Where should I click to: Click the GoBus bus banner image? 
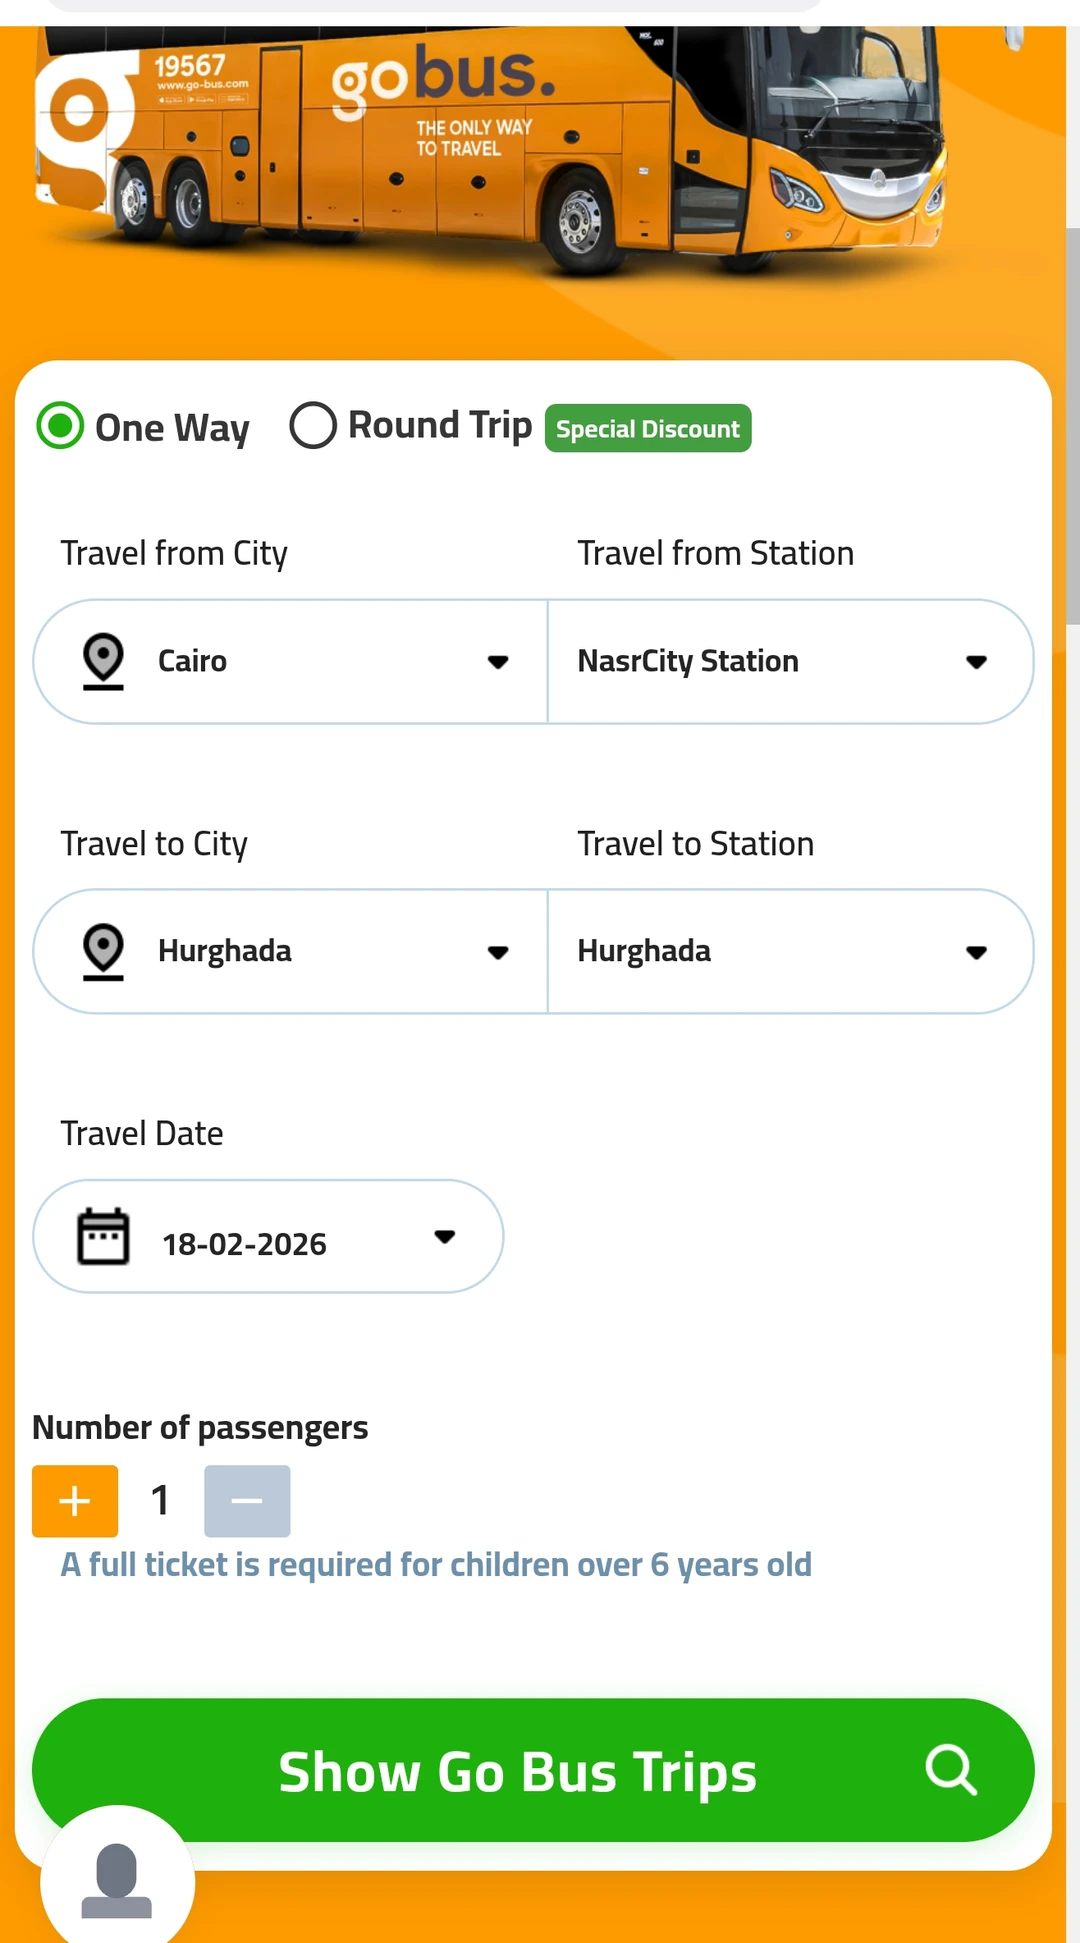tap(490, 150)
